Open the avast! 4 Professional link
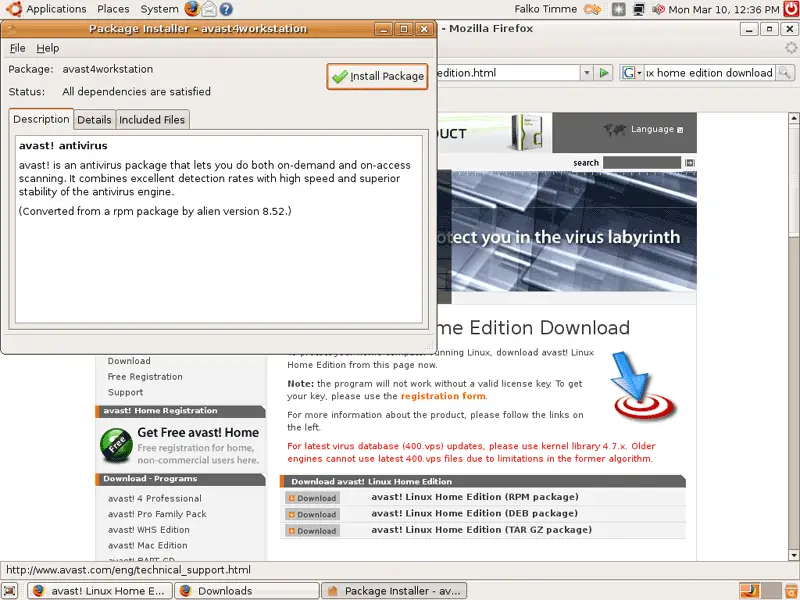Screen dimensions: 800x600 [155, 498]
